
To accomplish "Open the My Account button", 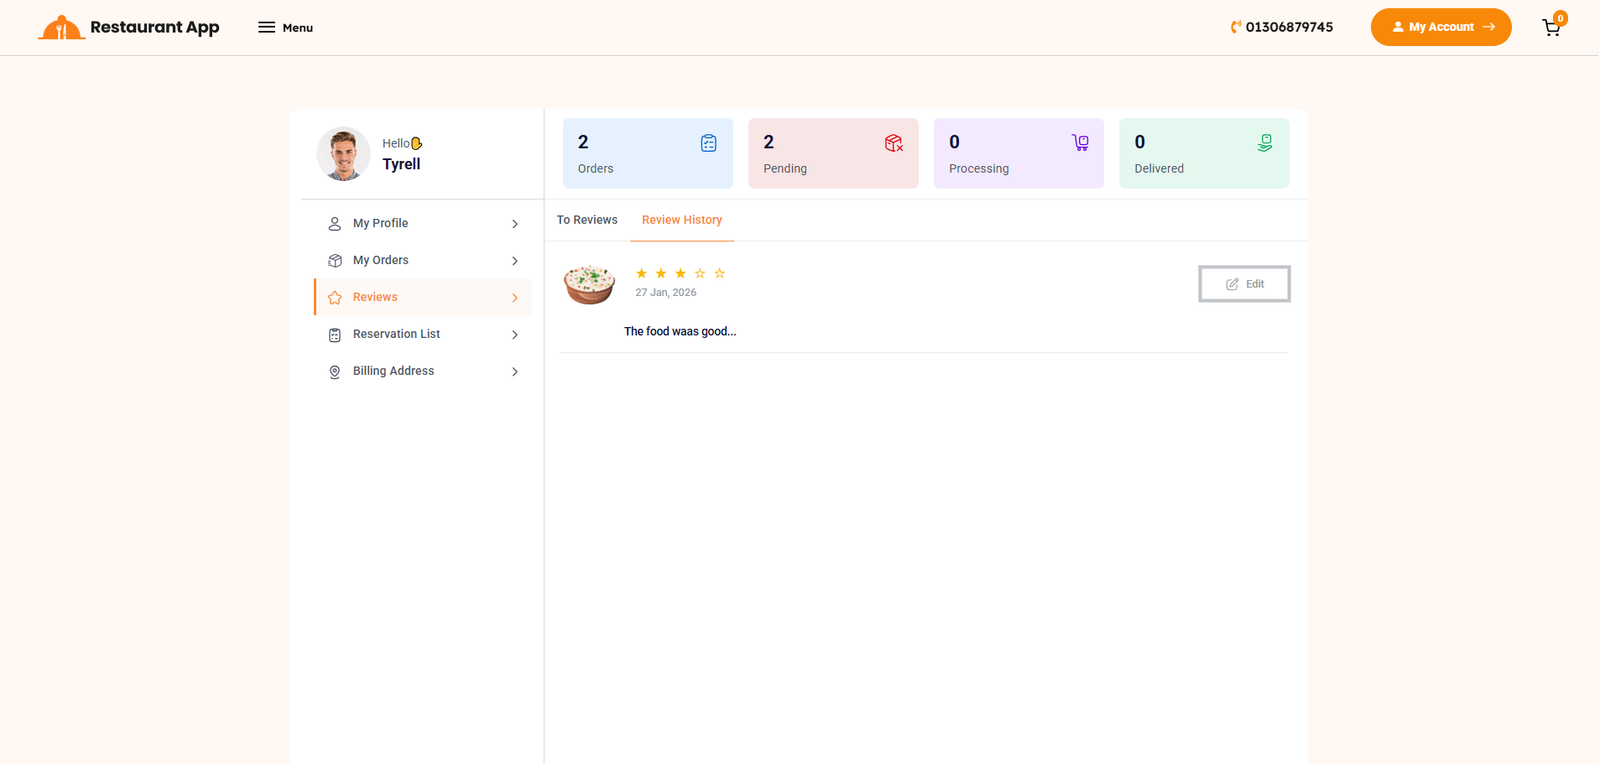I will tap(1440, 27).
